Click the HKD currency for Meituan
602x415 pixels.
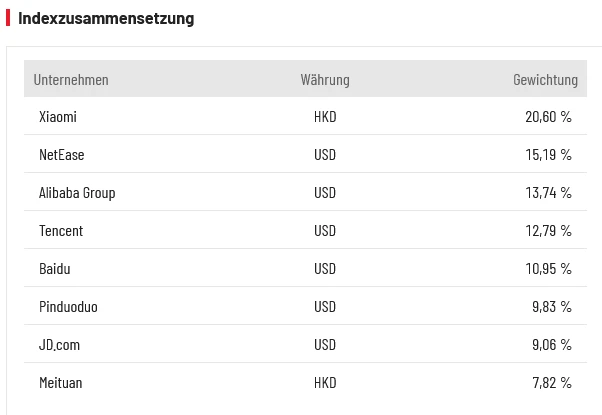pyautogui.click(x=325, y=383)
